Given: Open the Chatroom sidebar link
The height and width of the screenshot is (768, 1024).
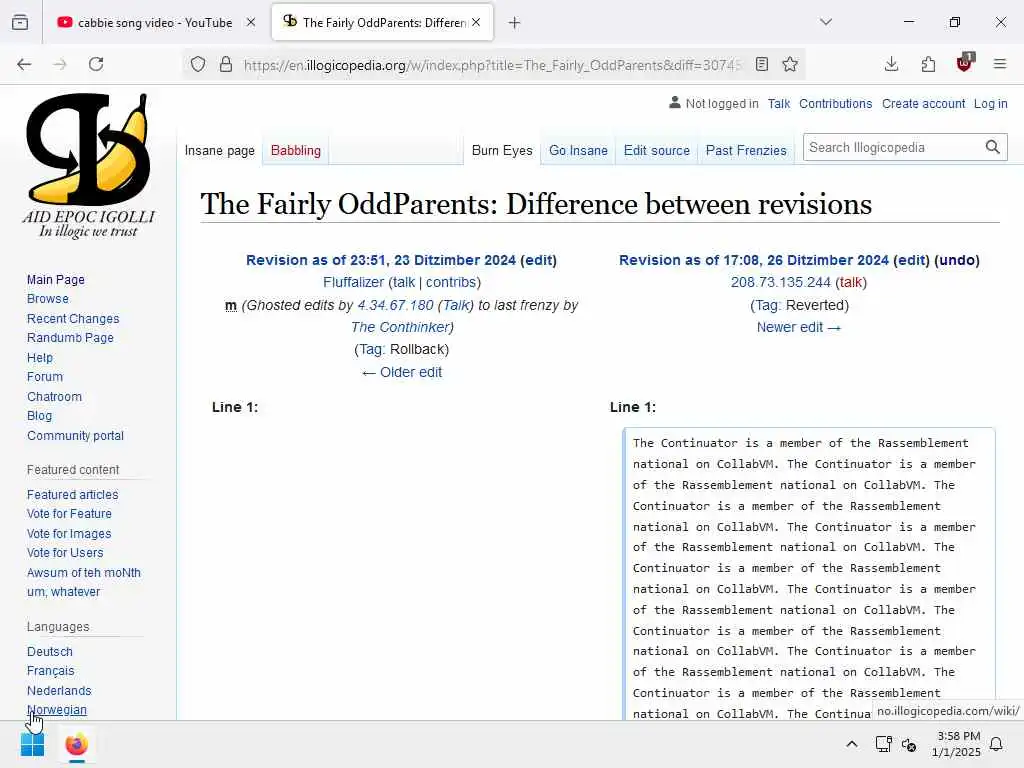Looking at the screenshot, I should click(54, 396).
